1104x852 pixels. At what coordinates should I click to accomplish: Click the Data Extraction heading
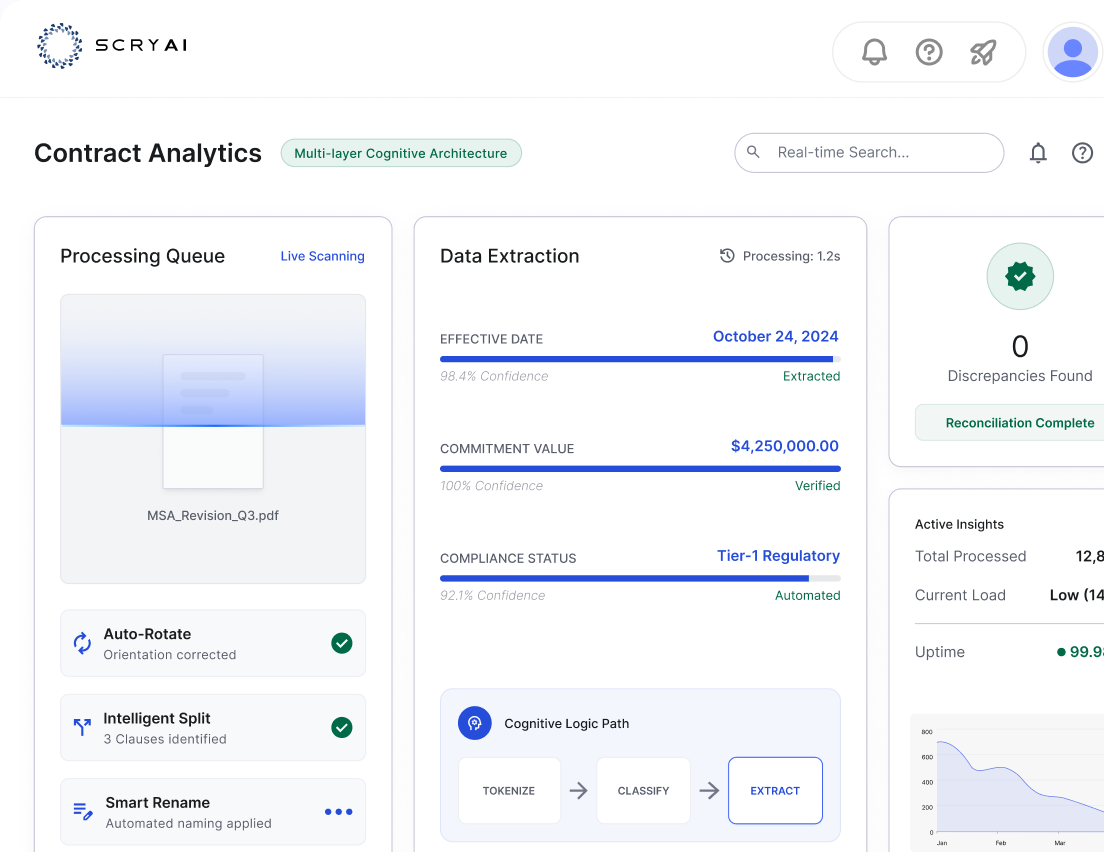click(510, 256)
